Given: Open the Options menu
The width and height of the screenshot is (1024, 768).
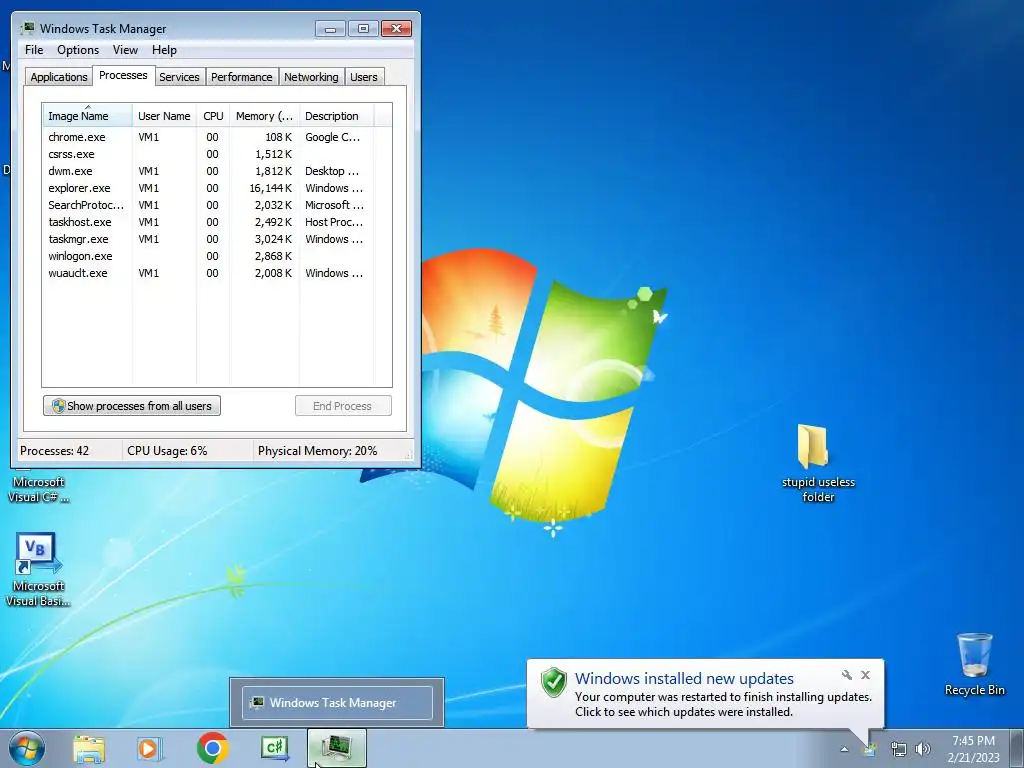Looking at the screenshot, I should (78, 50).
